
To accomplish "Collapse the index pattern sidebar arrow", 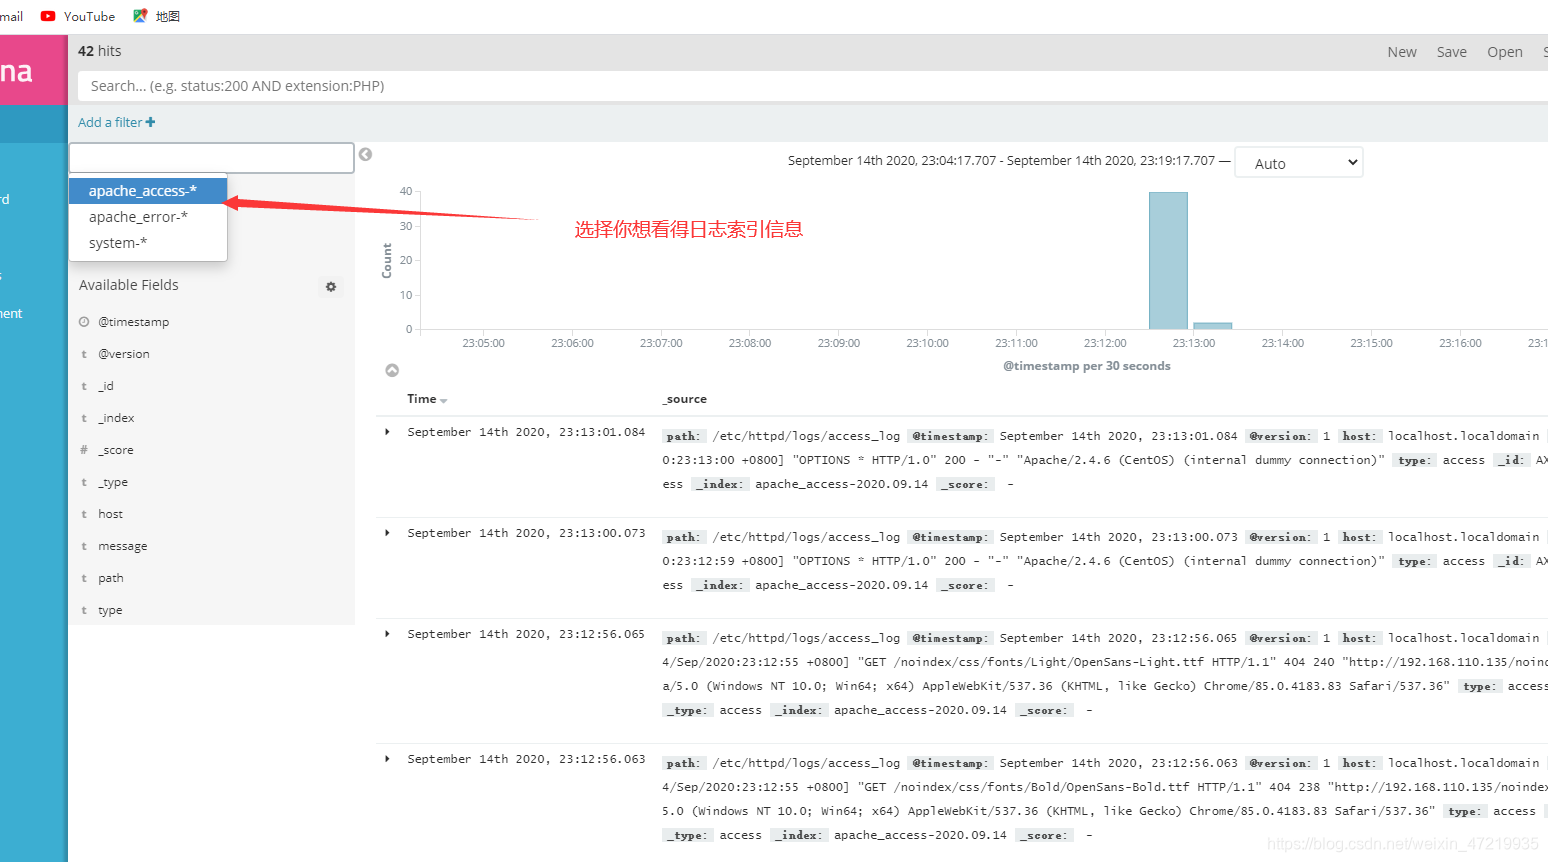I will (x=366, y=154).
